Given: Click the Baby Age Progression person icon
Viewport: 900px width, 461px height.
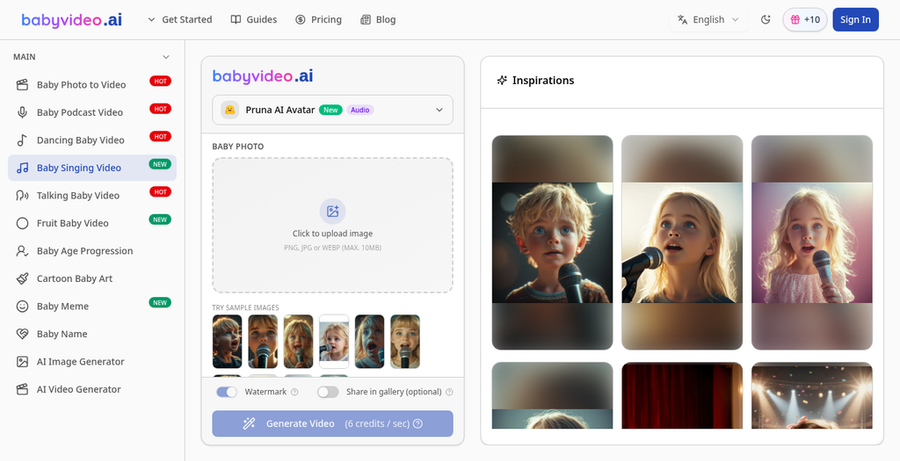Looking at the screenshot, I should (22, 251).
